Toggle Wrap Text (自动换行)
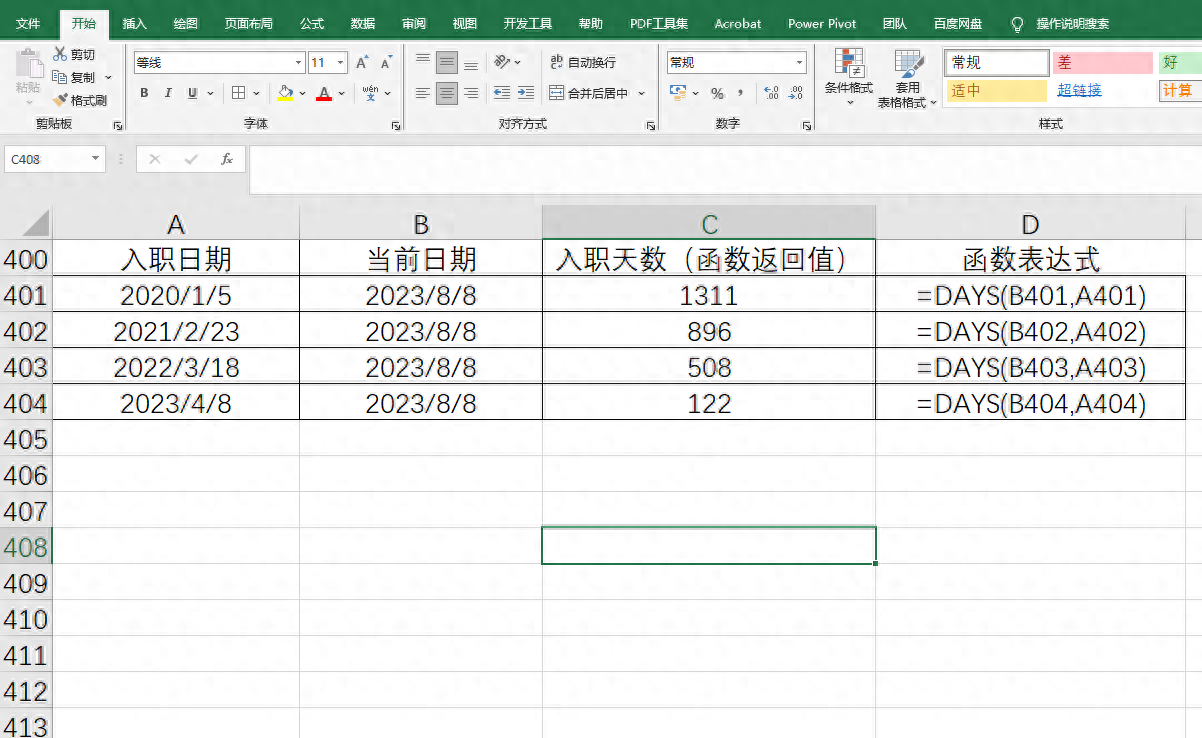Screen dimensions: 1202x738 click(x=583, y=62)
